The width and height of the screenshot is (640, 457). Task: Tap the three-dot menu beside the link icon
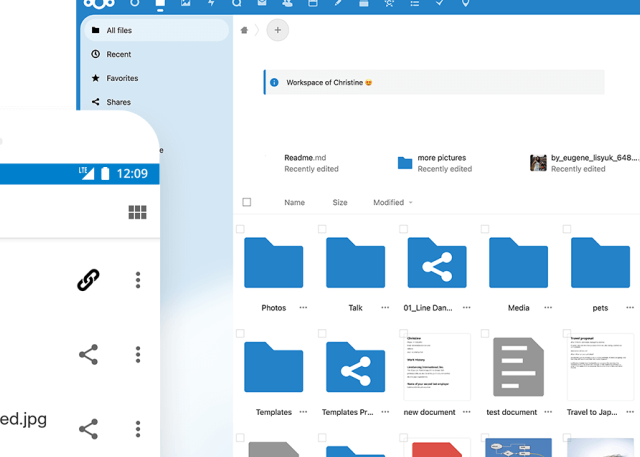click(138, 280)
